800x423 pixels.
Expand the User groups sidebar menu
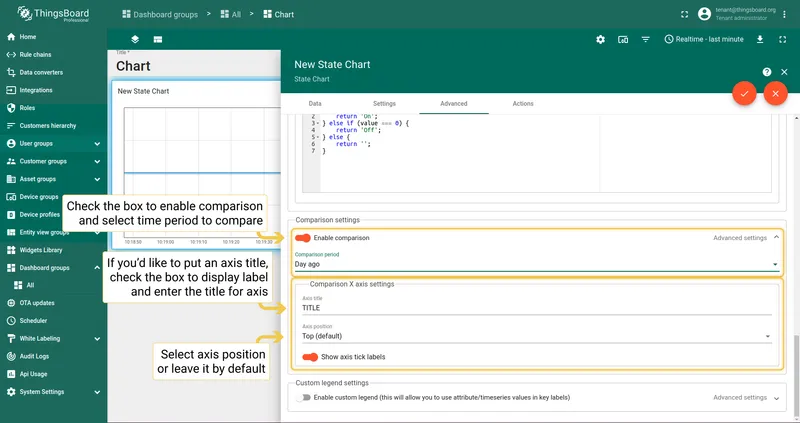[x=54, y=143]
